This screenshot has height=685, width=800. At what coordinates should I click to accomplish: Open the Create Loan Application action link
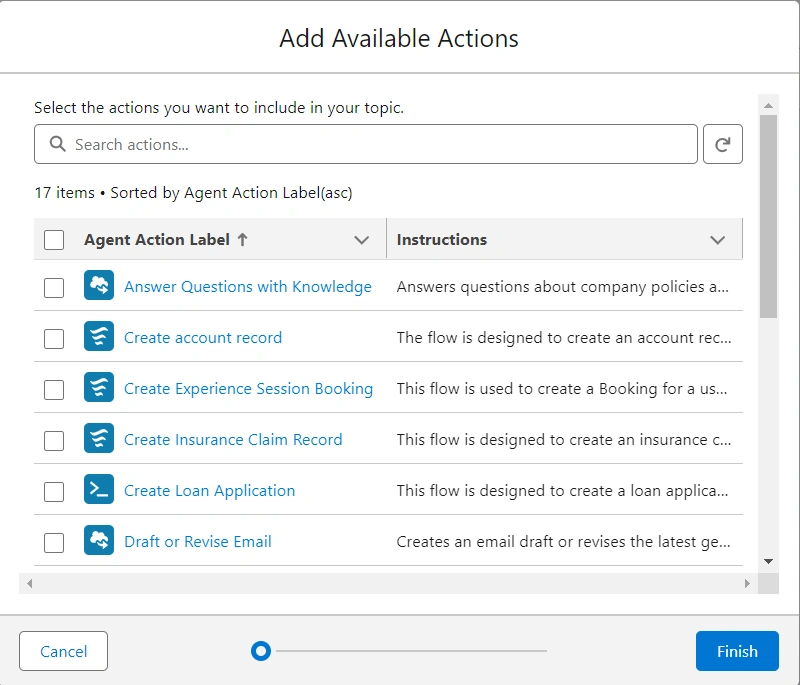tap(209, 491)
